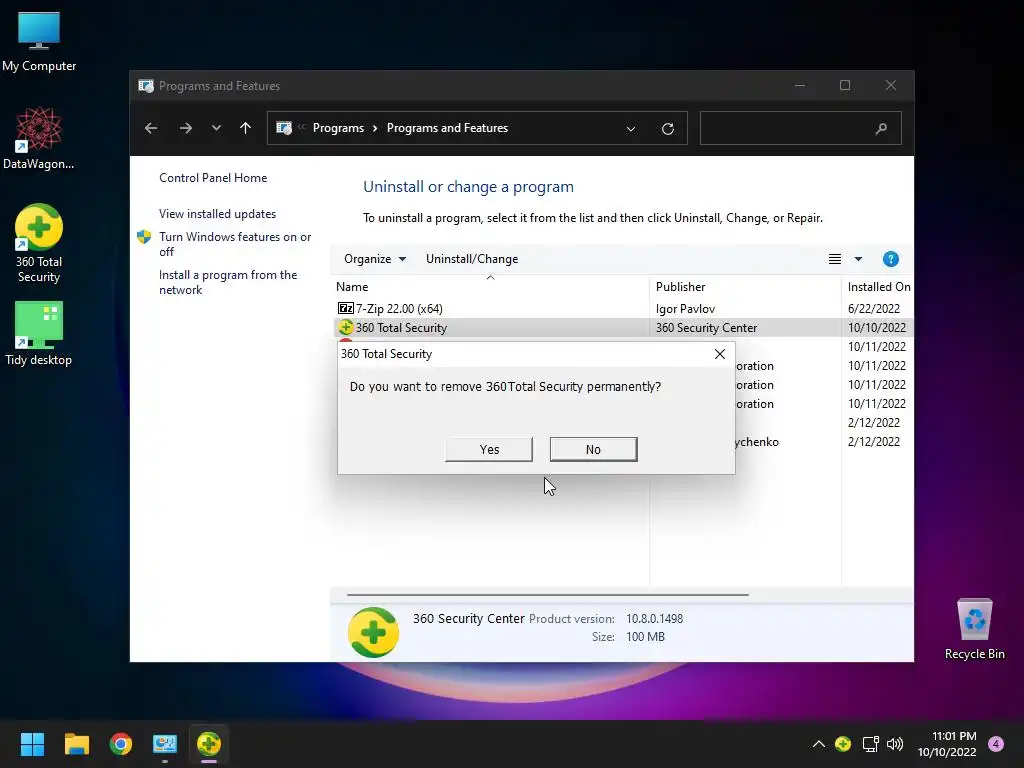Change view layout icon
This screenshot has height=768, width=1024.
(x=835, y=259)
